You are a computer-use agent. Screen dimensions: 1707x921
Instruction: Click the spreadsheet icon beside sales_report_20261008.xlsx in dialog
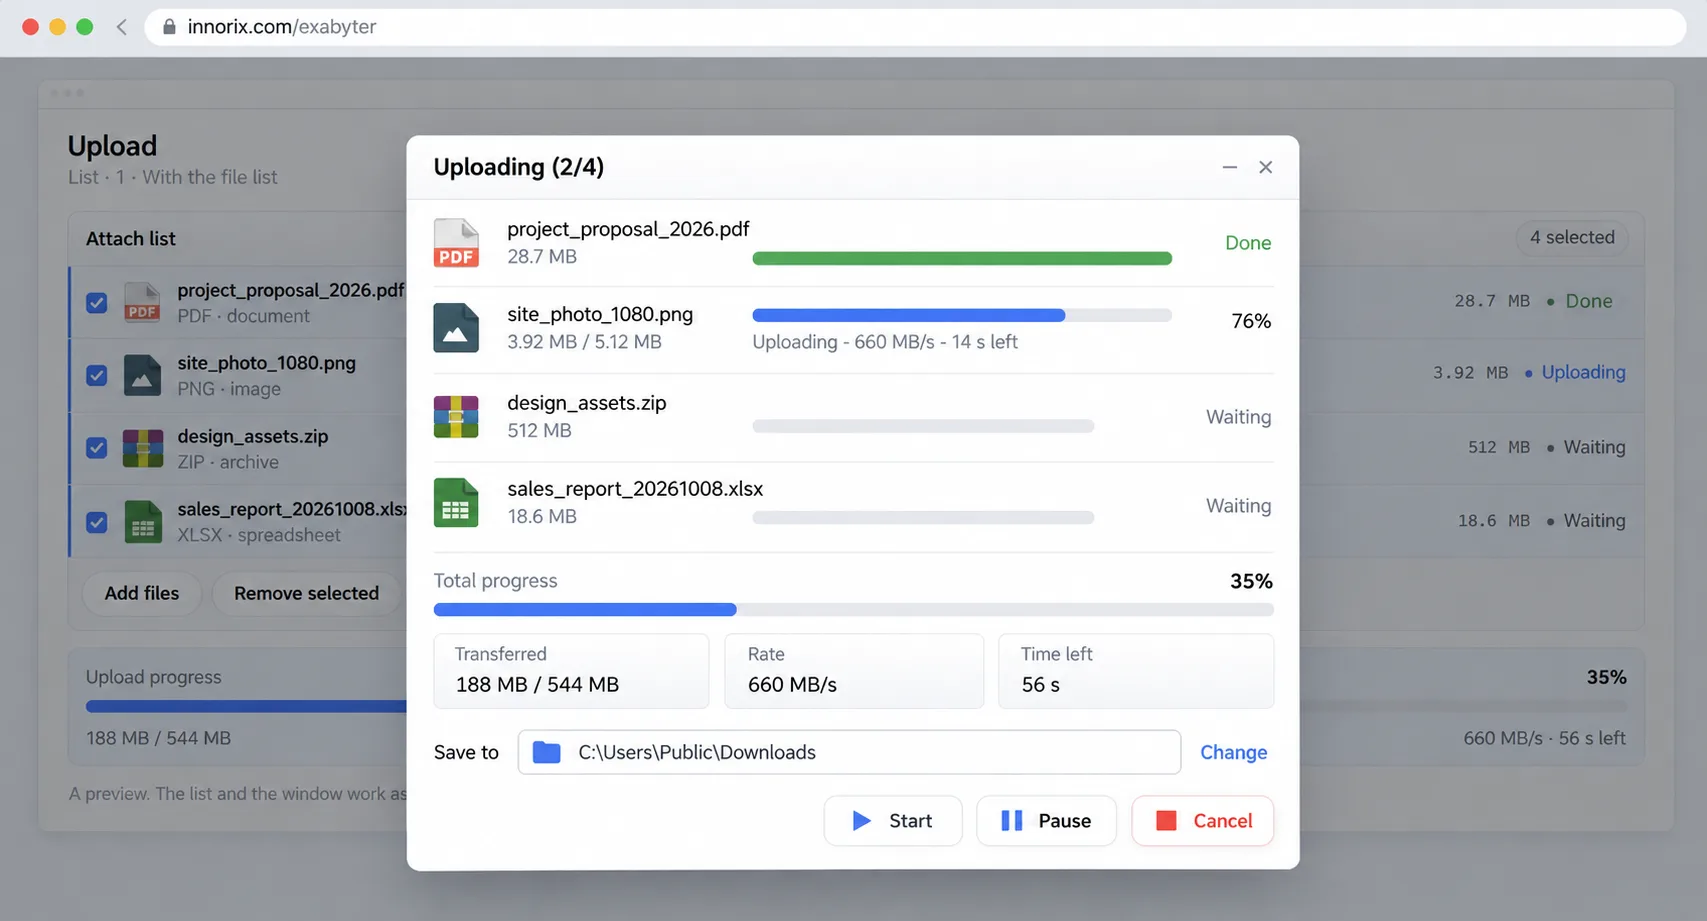456,503
